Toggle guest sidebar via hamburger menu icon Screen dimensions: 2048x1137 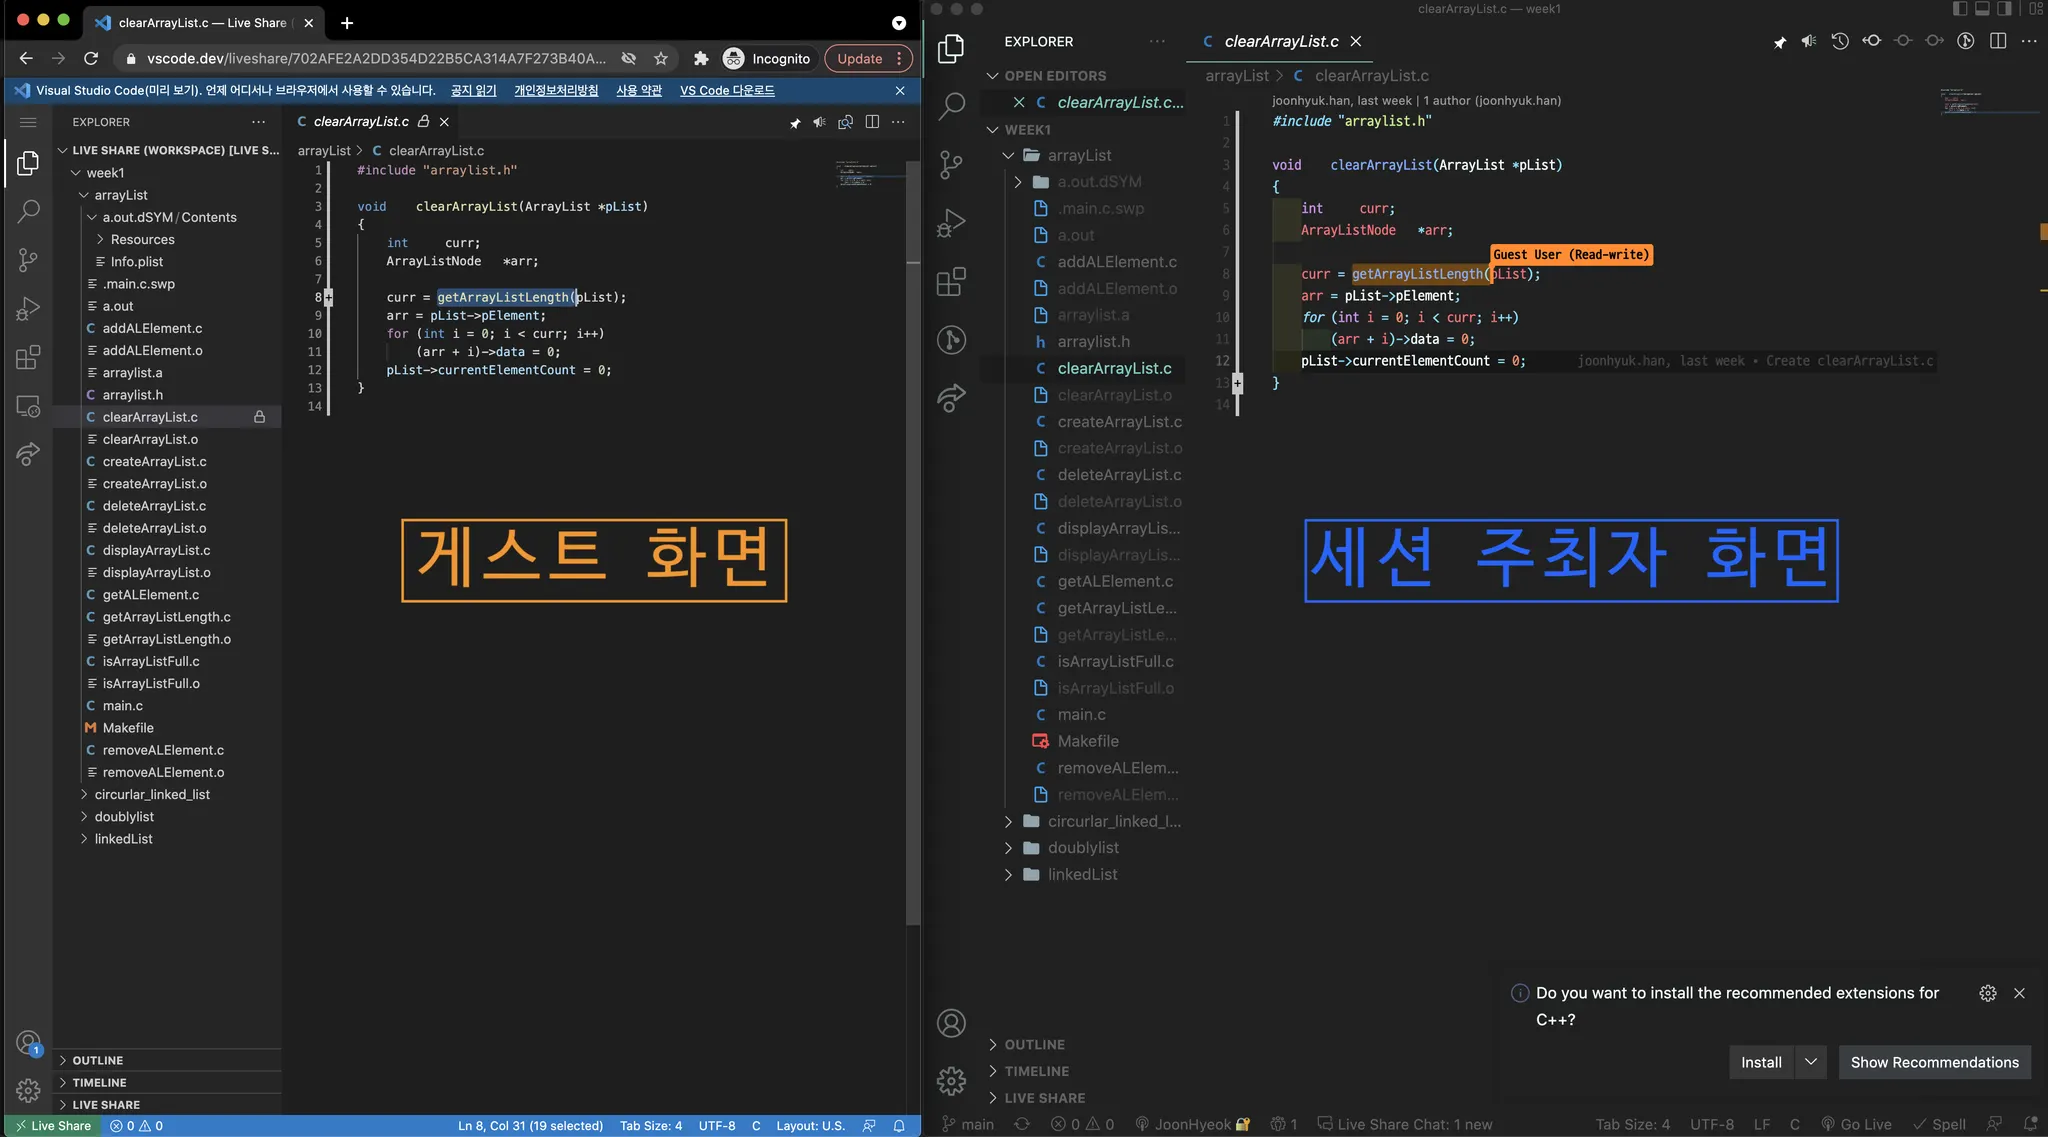[28, 122]
